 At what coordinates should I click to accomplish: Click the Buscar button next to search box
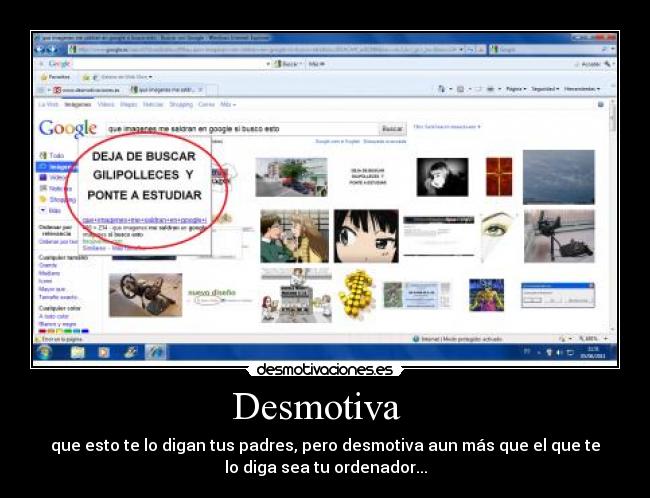click(x=392, y=129)
